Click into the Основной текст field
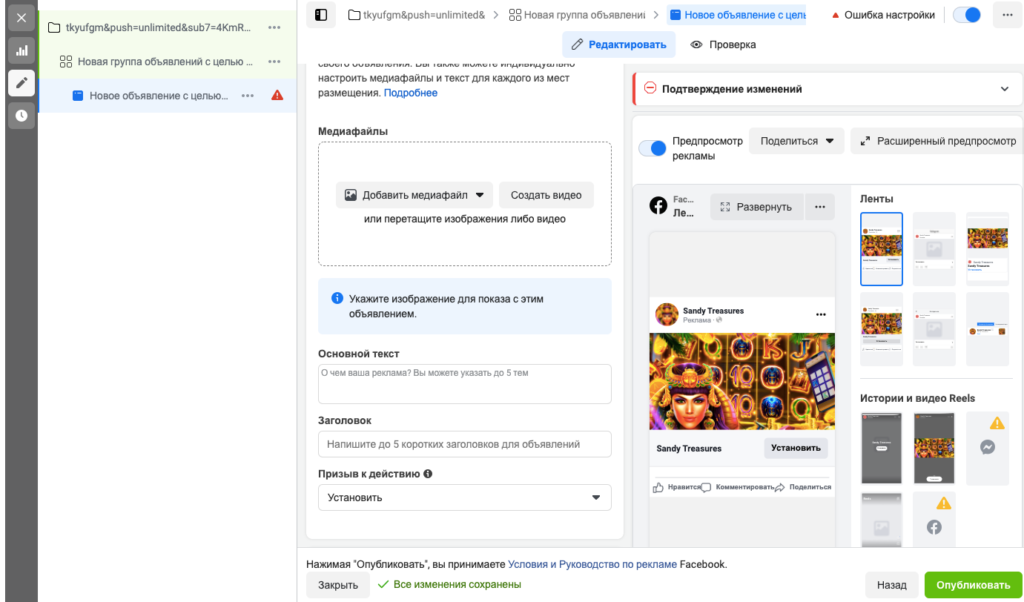 pyautogui.click(x=464, y=384)
